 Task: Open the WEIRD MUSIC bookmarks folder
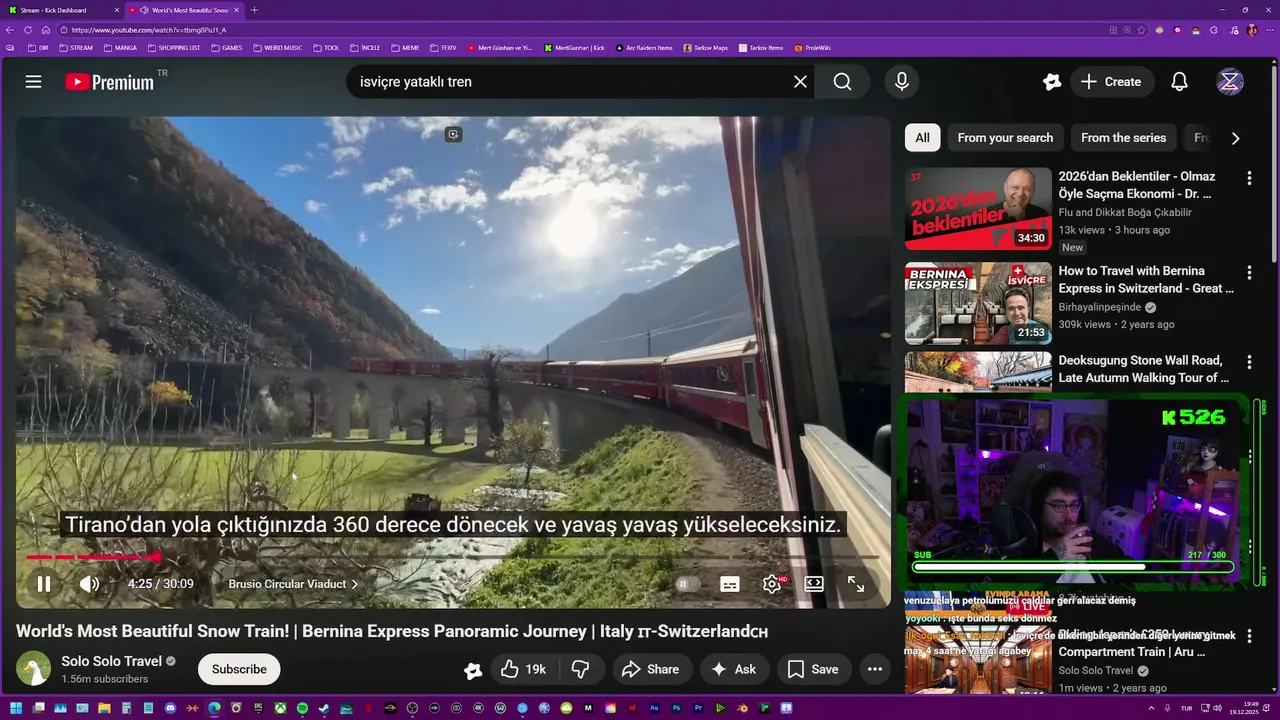point(277,47)
